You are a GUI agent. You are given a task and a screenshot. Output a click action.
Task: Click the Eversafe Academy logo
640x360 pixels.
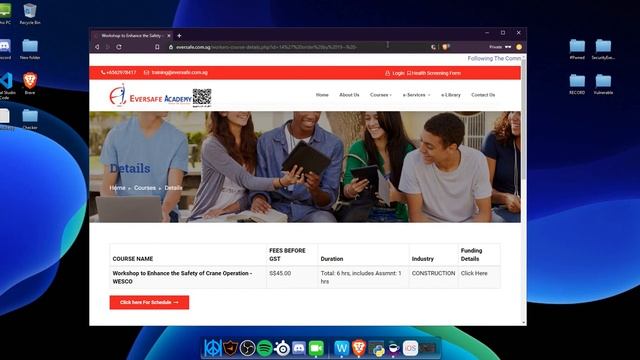pyautogui.click(x=150, y=96)
